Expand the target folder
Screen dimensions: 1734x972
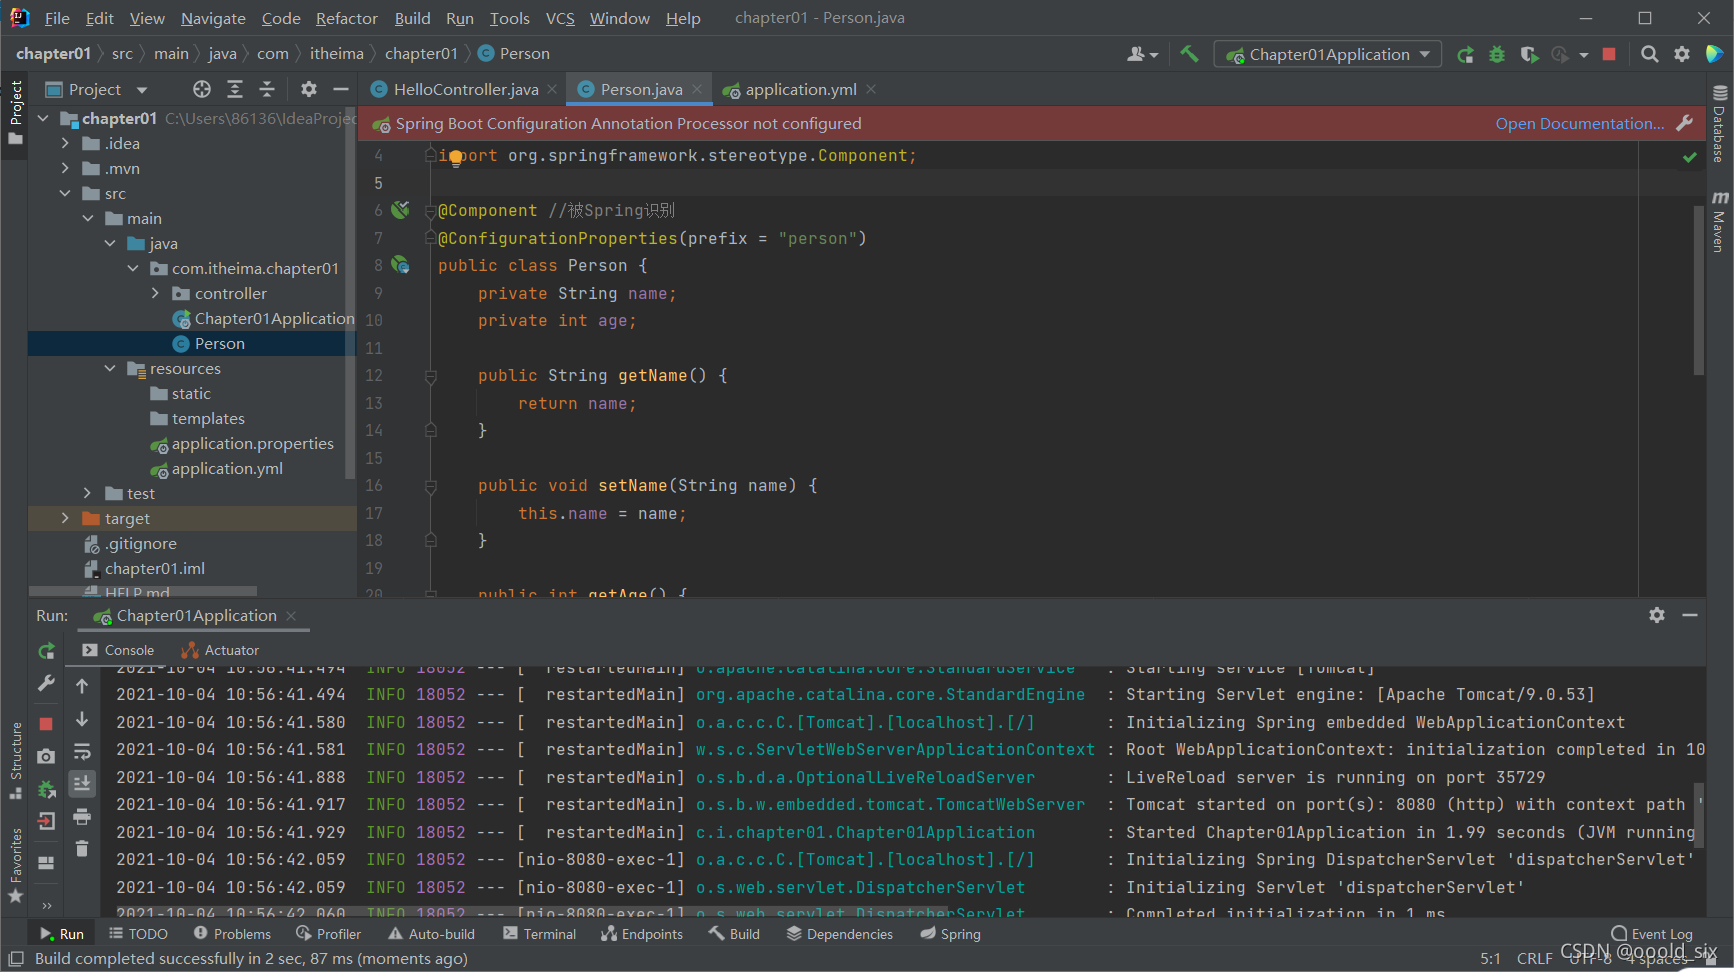65,518
